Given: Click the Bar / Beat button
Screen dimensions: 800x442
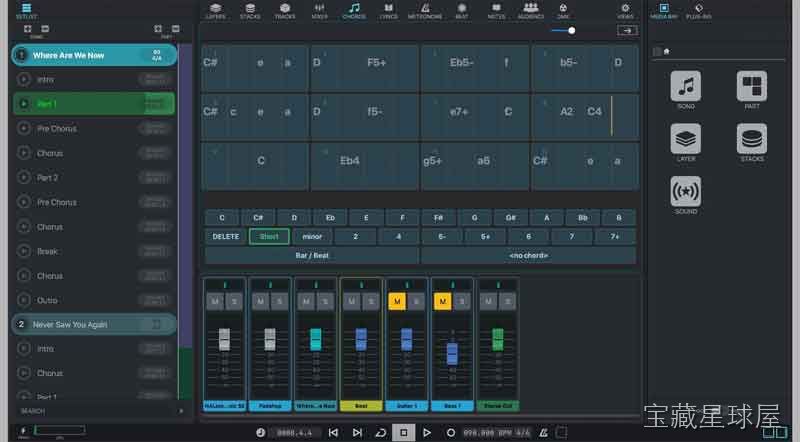Looking at the screenshot, I should (x=312, y=255).
